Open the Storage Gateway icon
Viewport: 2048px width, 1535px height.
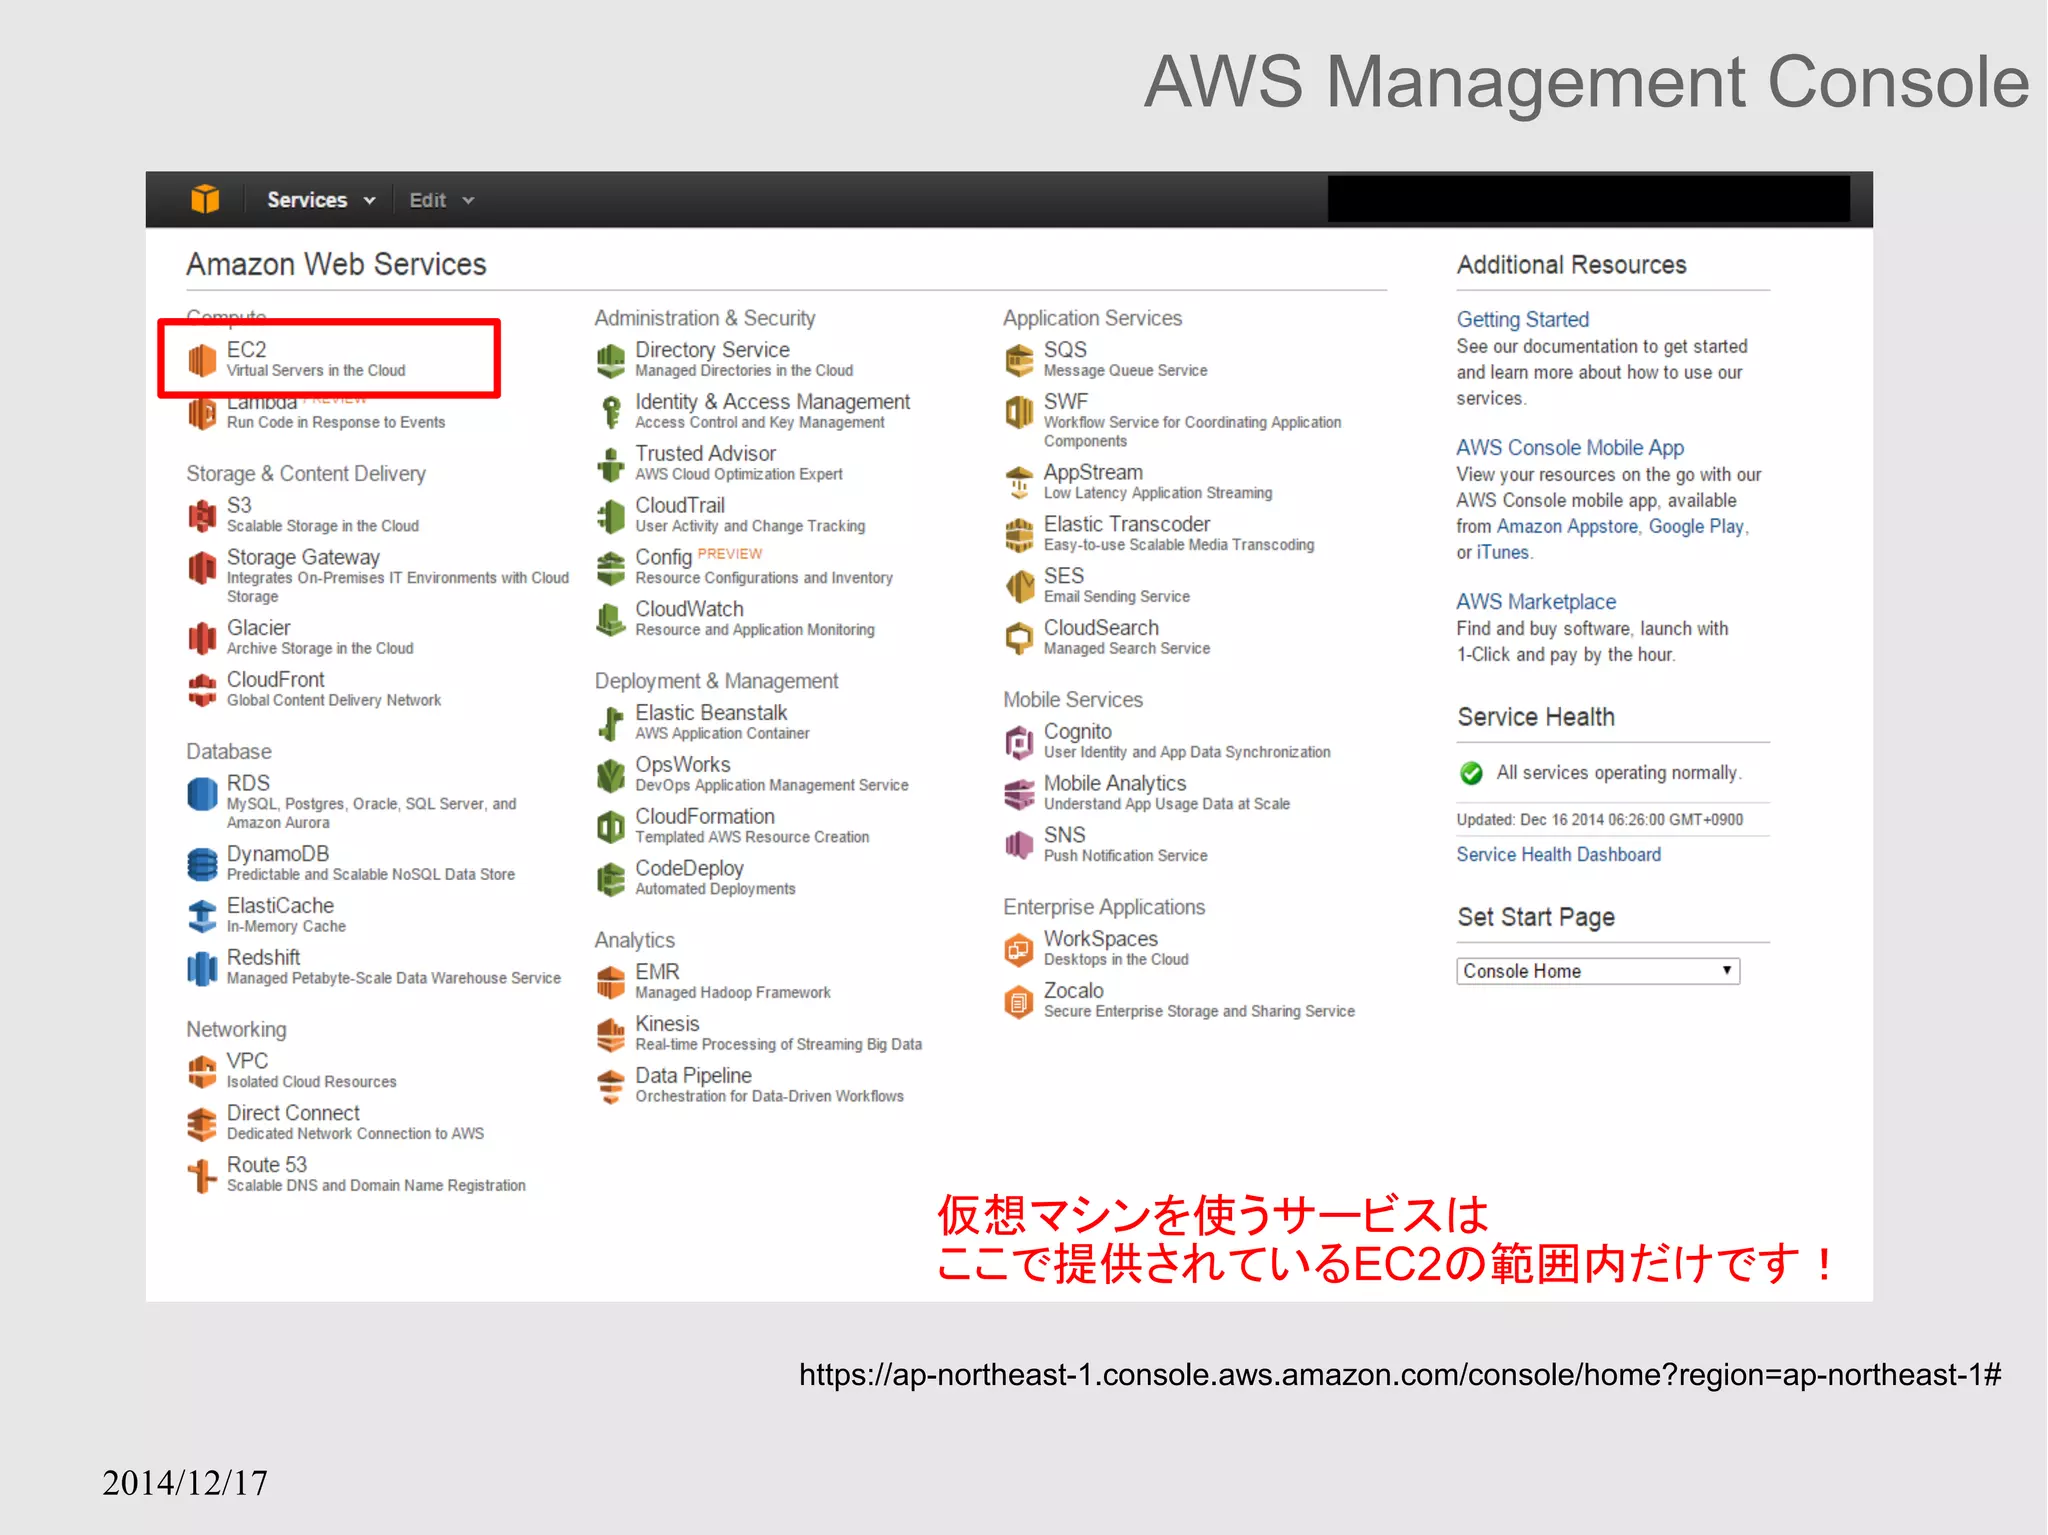202,568
